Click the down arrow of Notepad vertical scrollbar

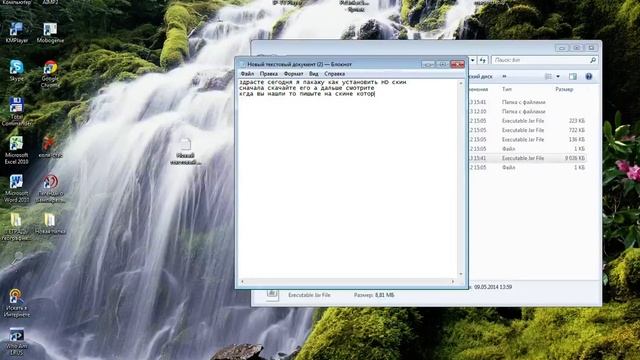[x=461, y=274]
